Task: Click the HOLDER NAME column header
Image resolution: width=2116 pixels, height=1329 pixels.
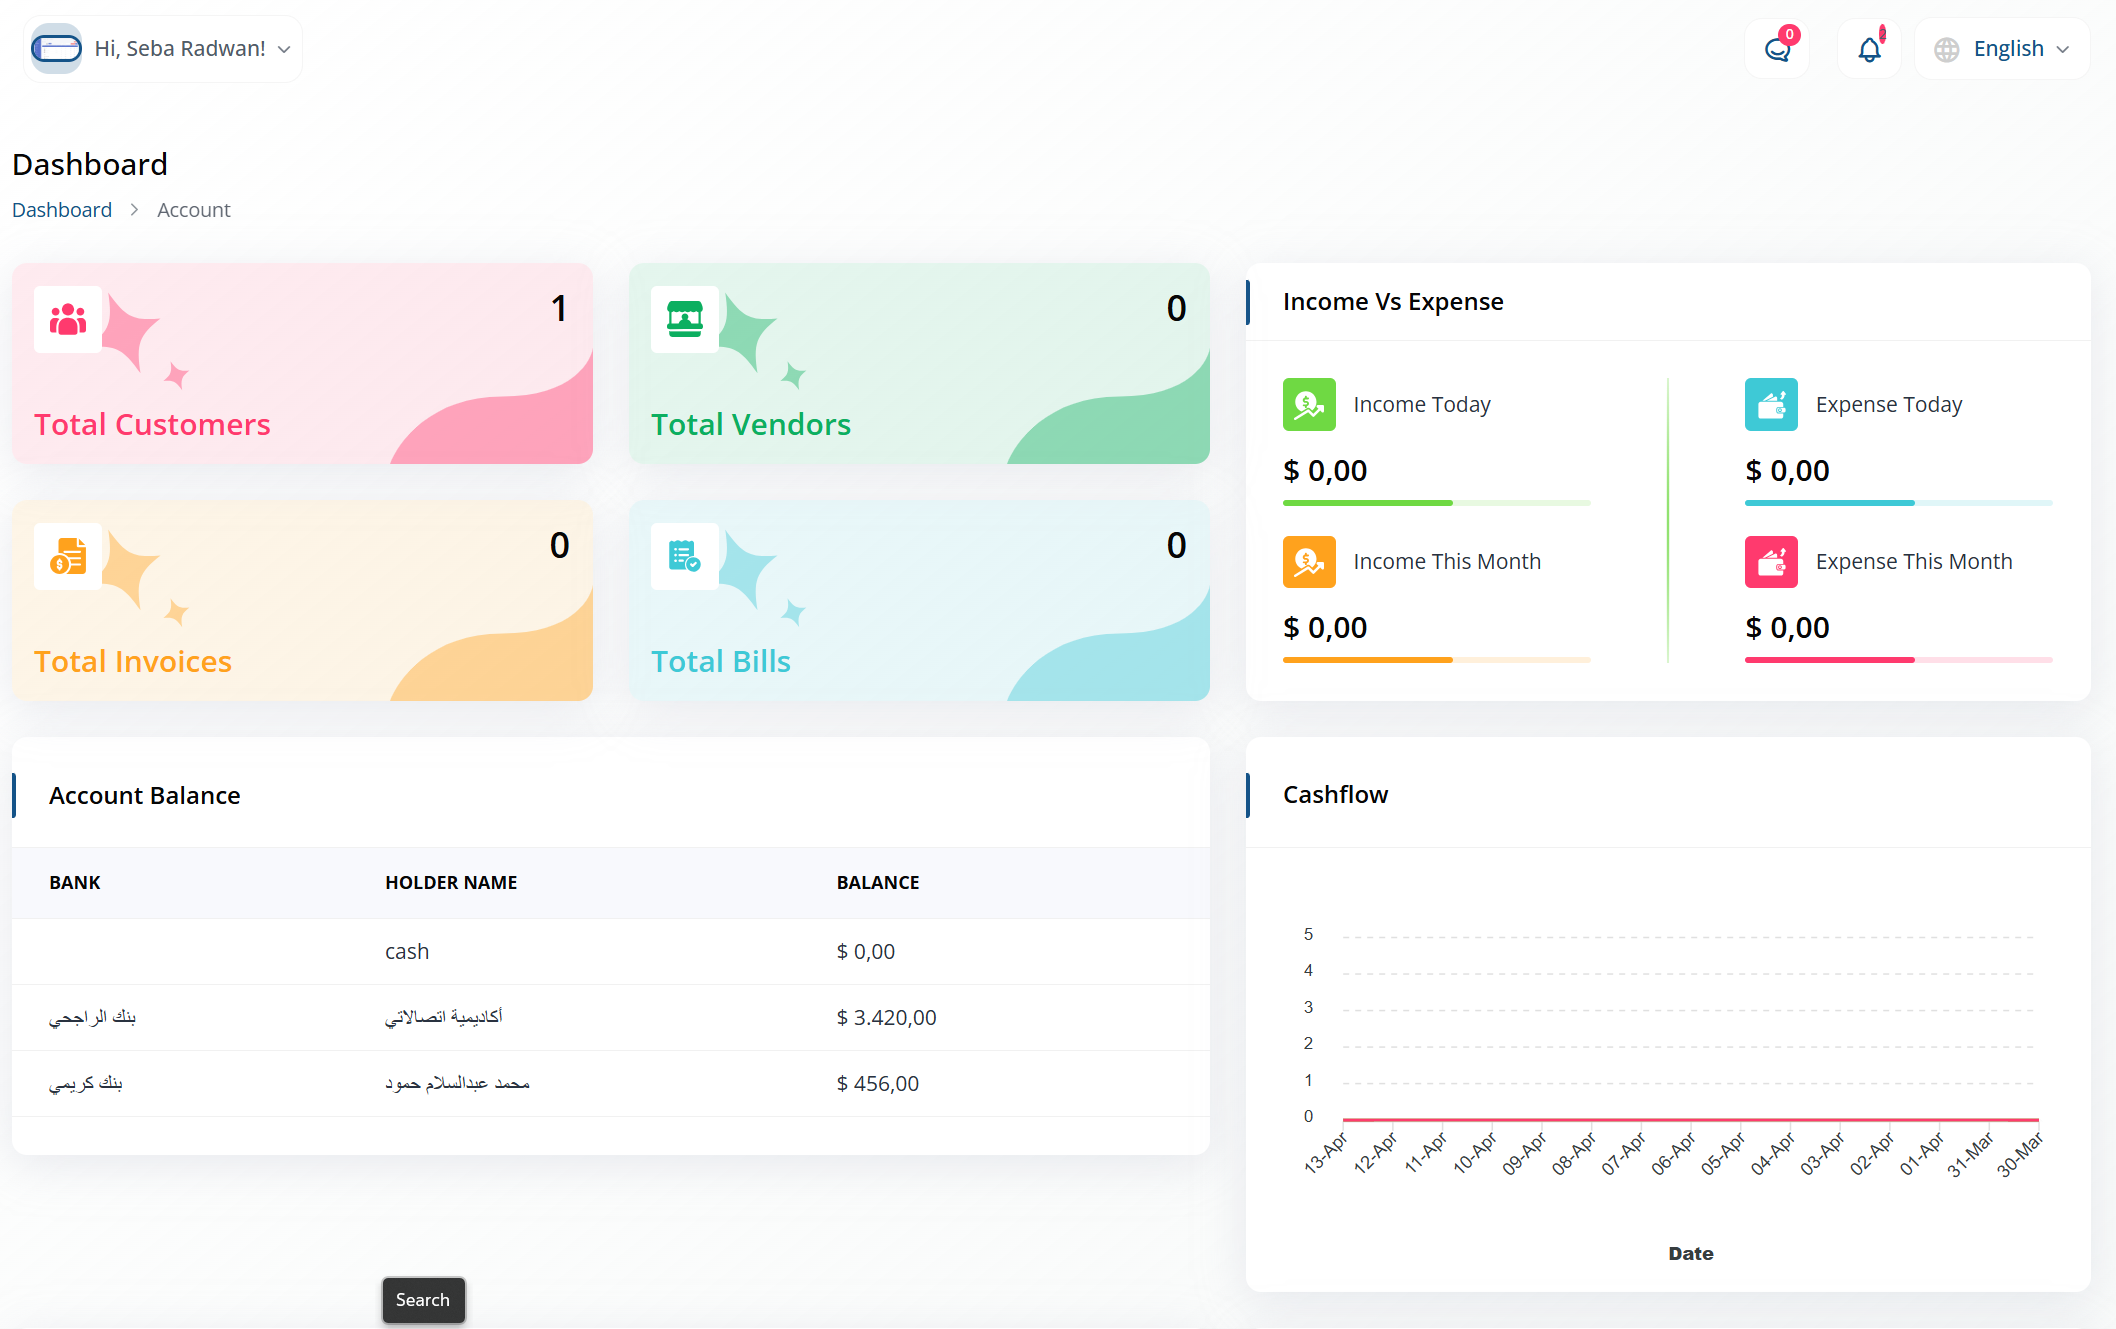Action: click(x=451, y=883)
